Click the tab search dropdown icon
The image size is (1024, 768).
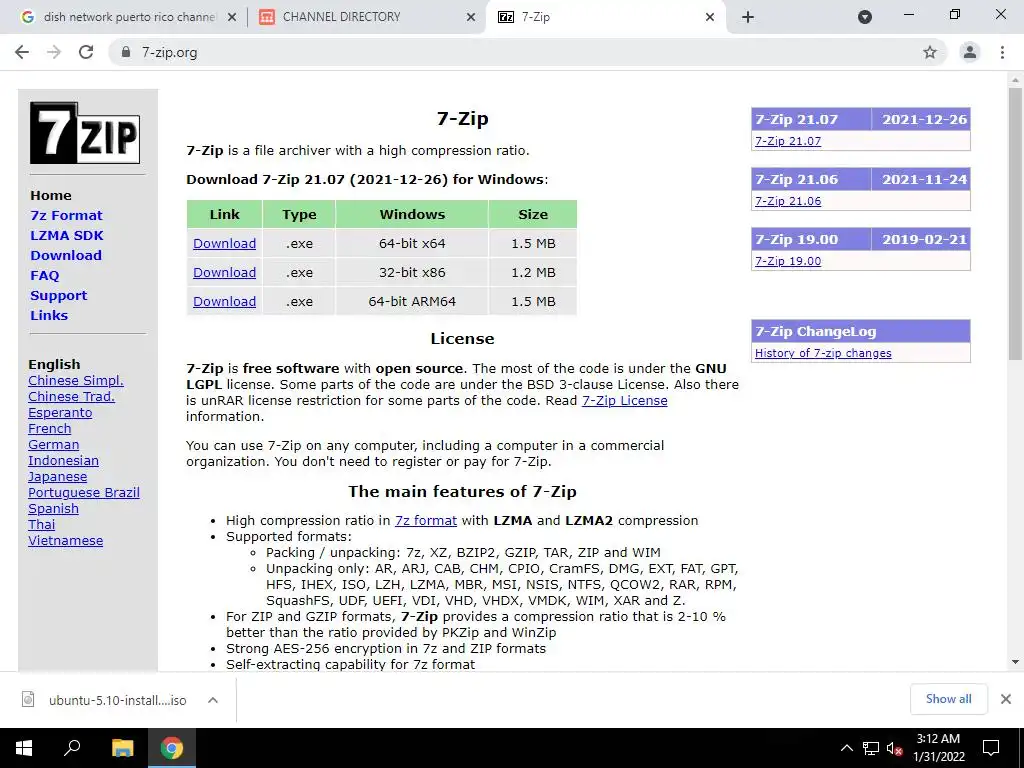[x=865, y=17]
